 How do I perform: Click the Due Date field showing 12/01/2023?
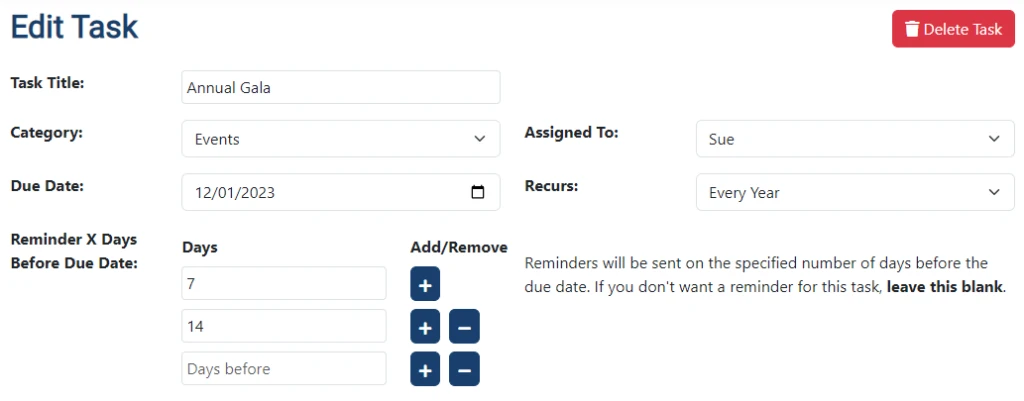point(320,193)
